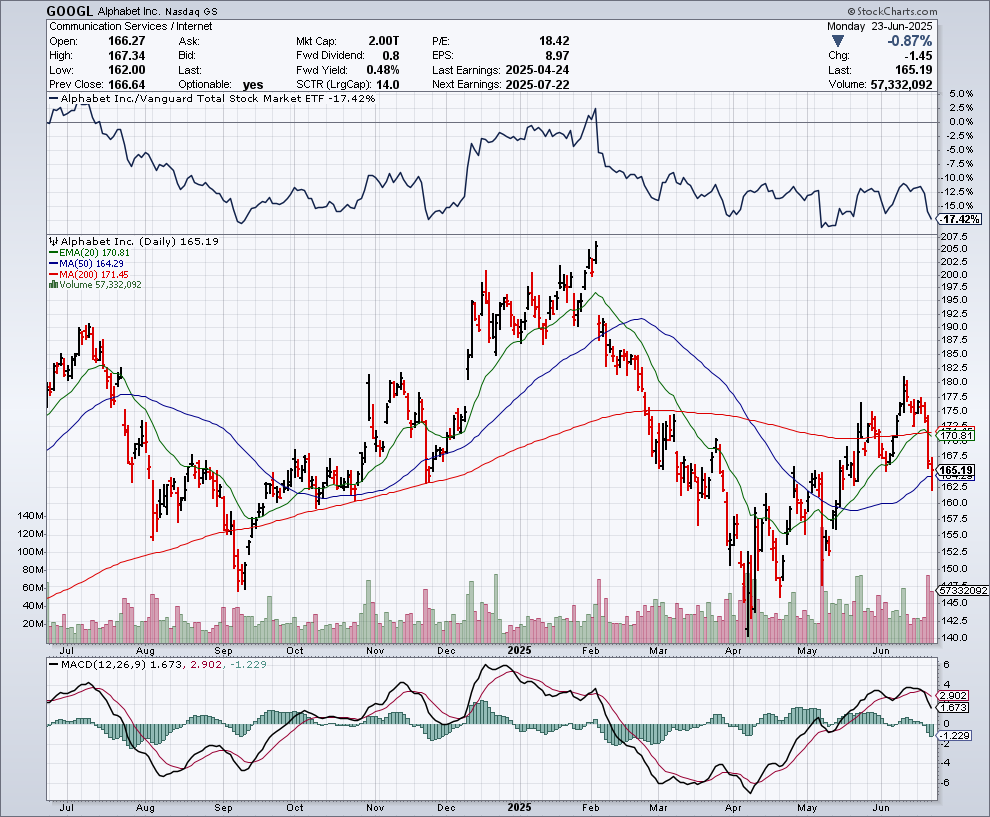Image resolution: width=990 pixels, height=817 pixels.
Task: Click the Nov label under the MACD panel
Action: 375,808
